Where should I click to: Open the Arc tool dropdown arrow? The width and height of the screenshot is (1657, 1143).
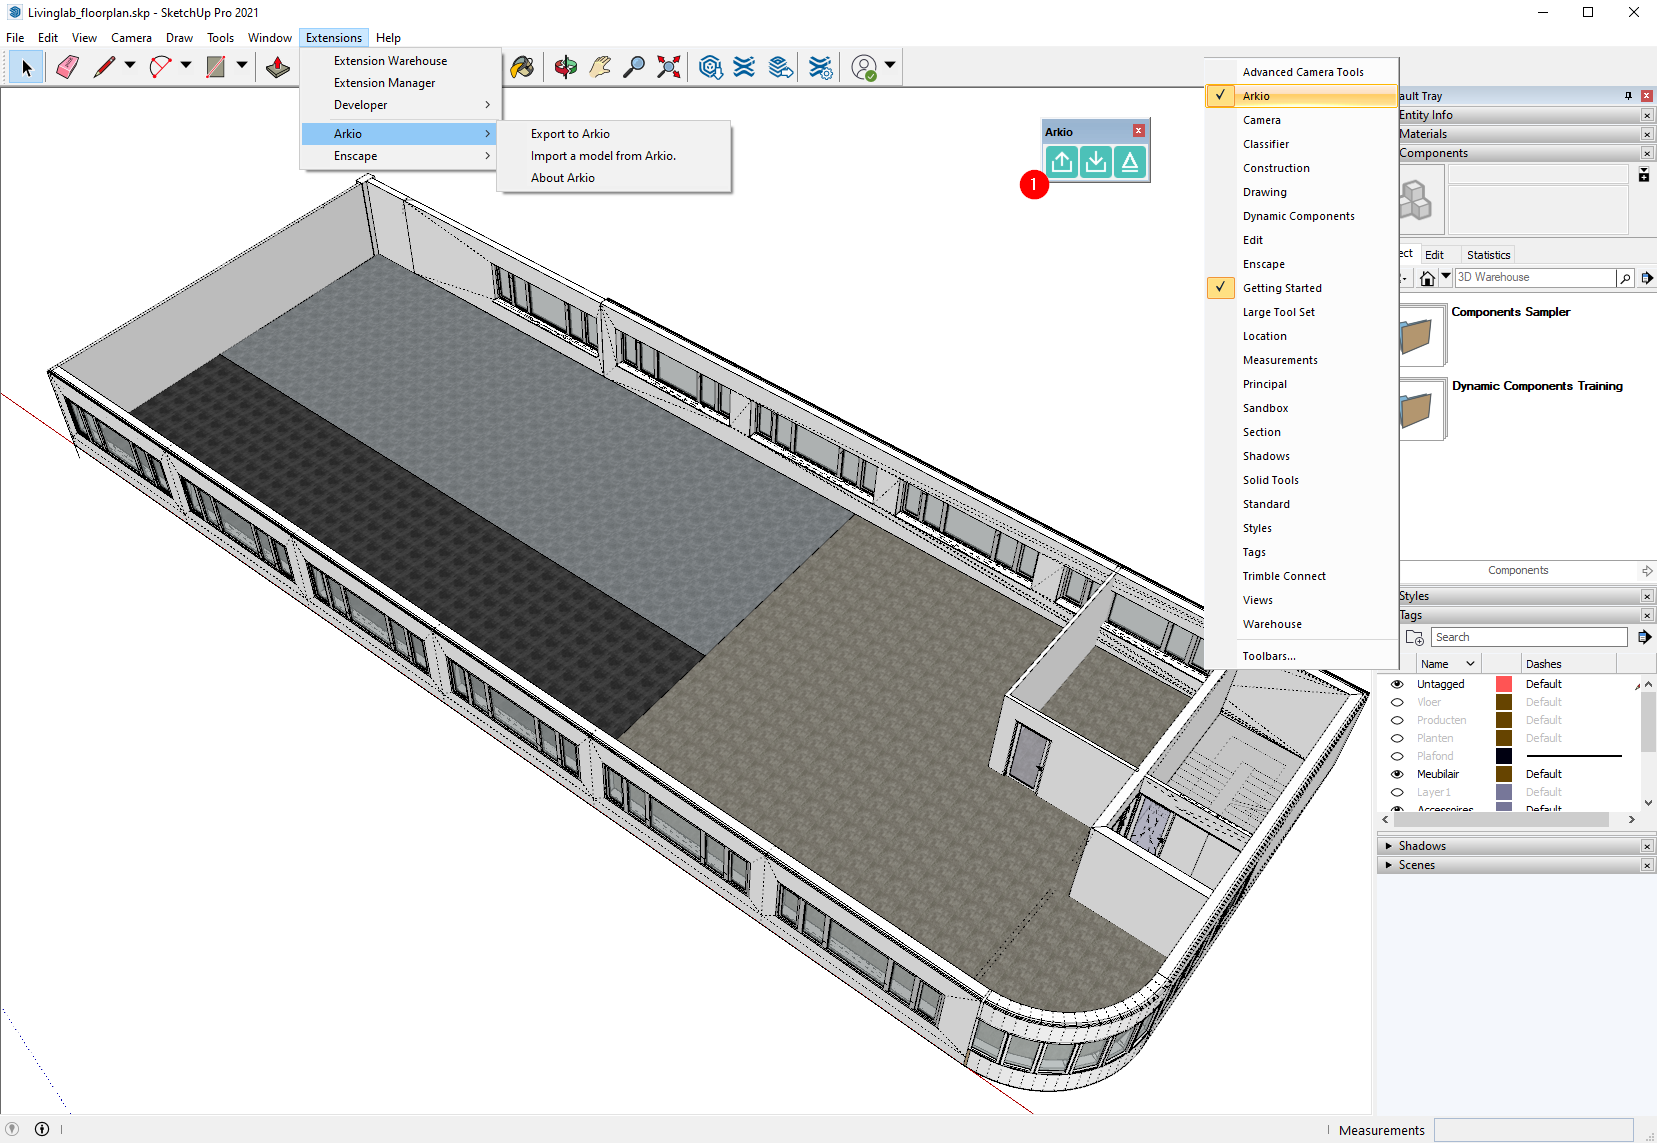(x=186, y=66)
